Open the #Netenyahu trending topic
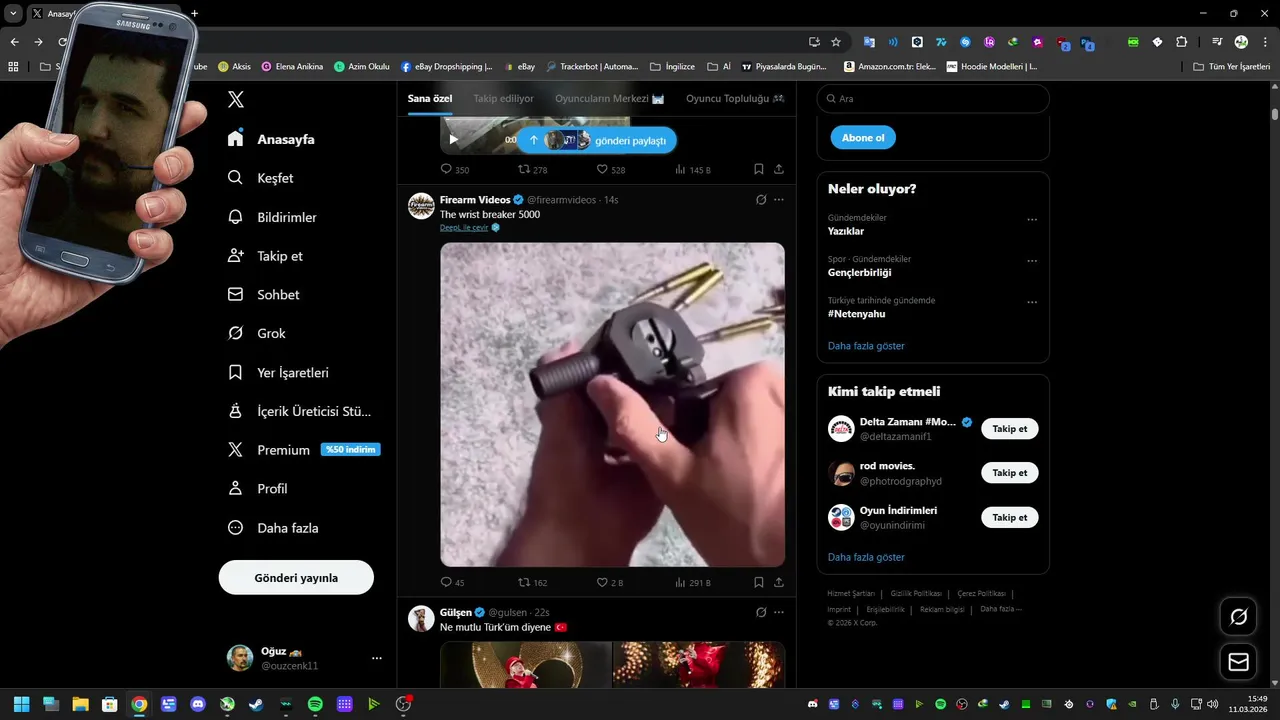Screen dimensions: 1280x720 click(857, 314)
